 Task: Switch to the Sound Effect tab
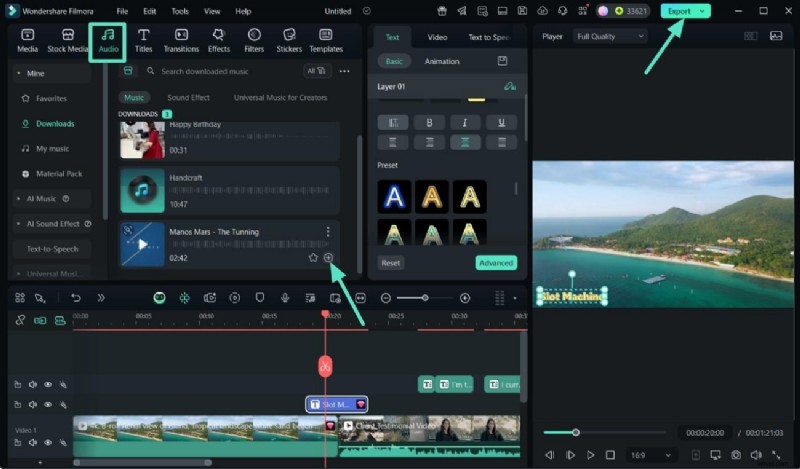pyautogui.click(x=188, y=98)
